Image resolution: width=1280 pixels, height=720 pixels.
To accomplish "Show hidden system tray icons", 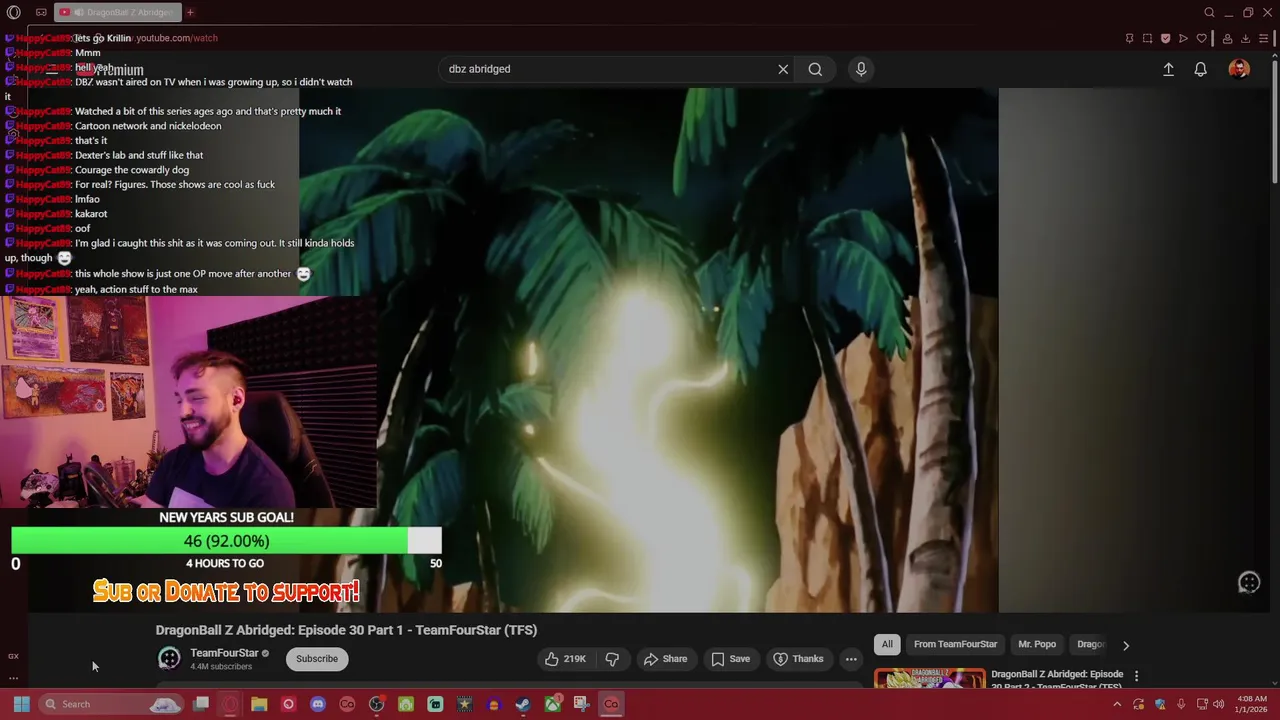I will [1117, 704].
